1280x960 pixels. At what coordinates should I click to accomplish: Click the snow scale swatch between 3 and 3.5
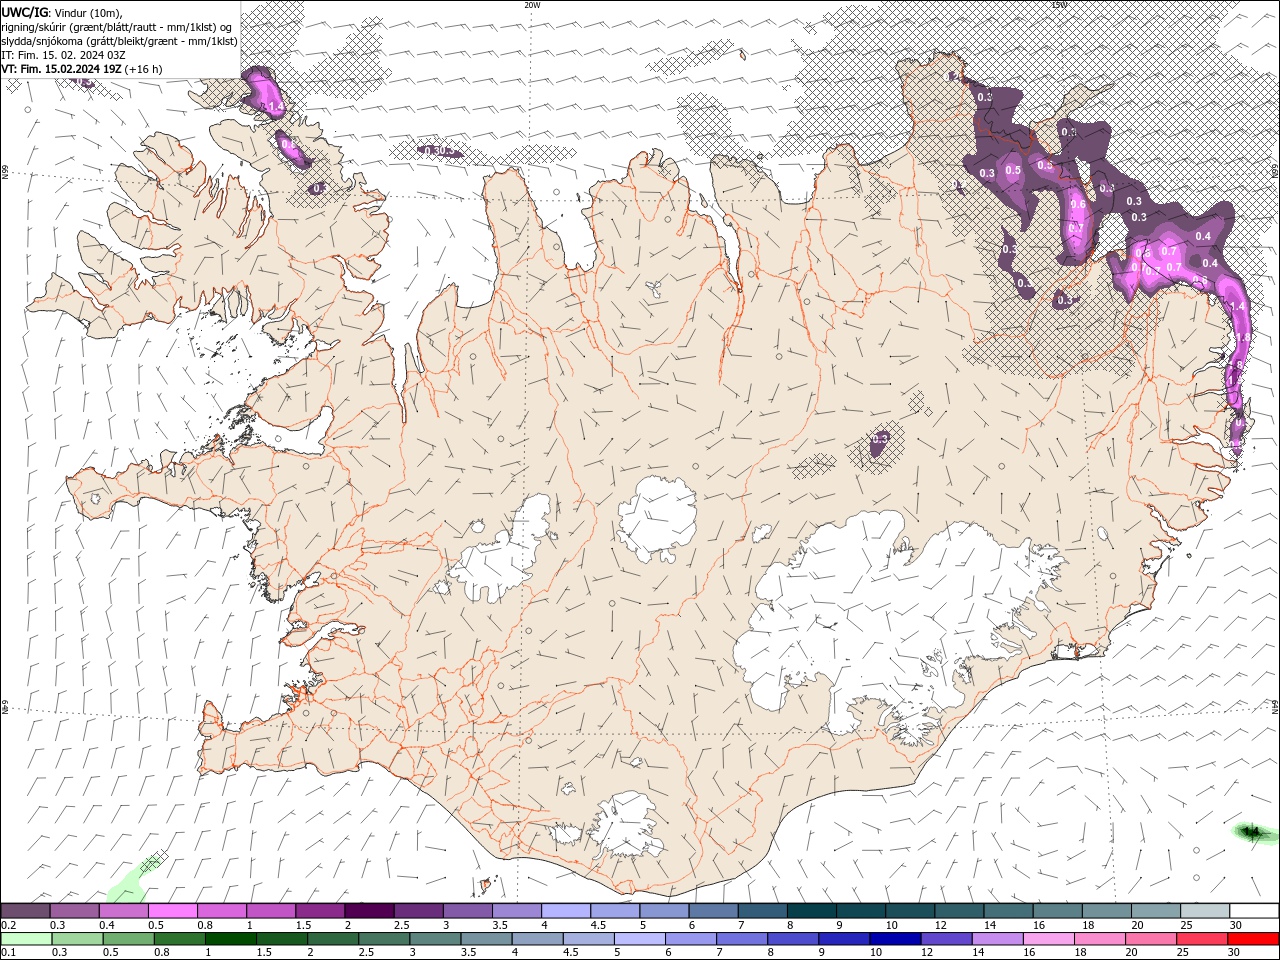click(x=467, y=911)
